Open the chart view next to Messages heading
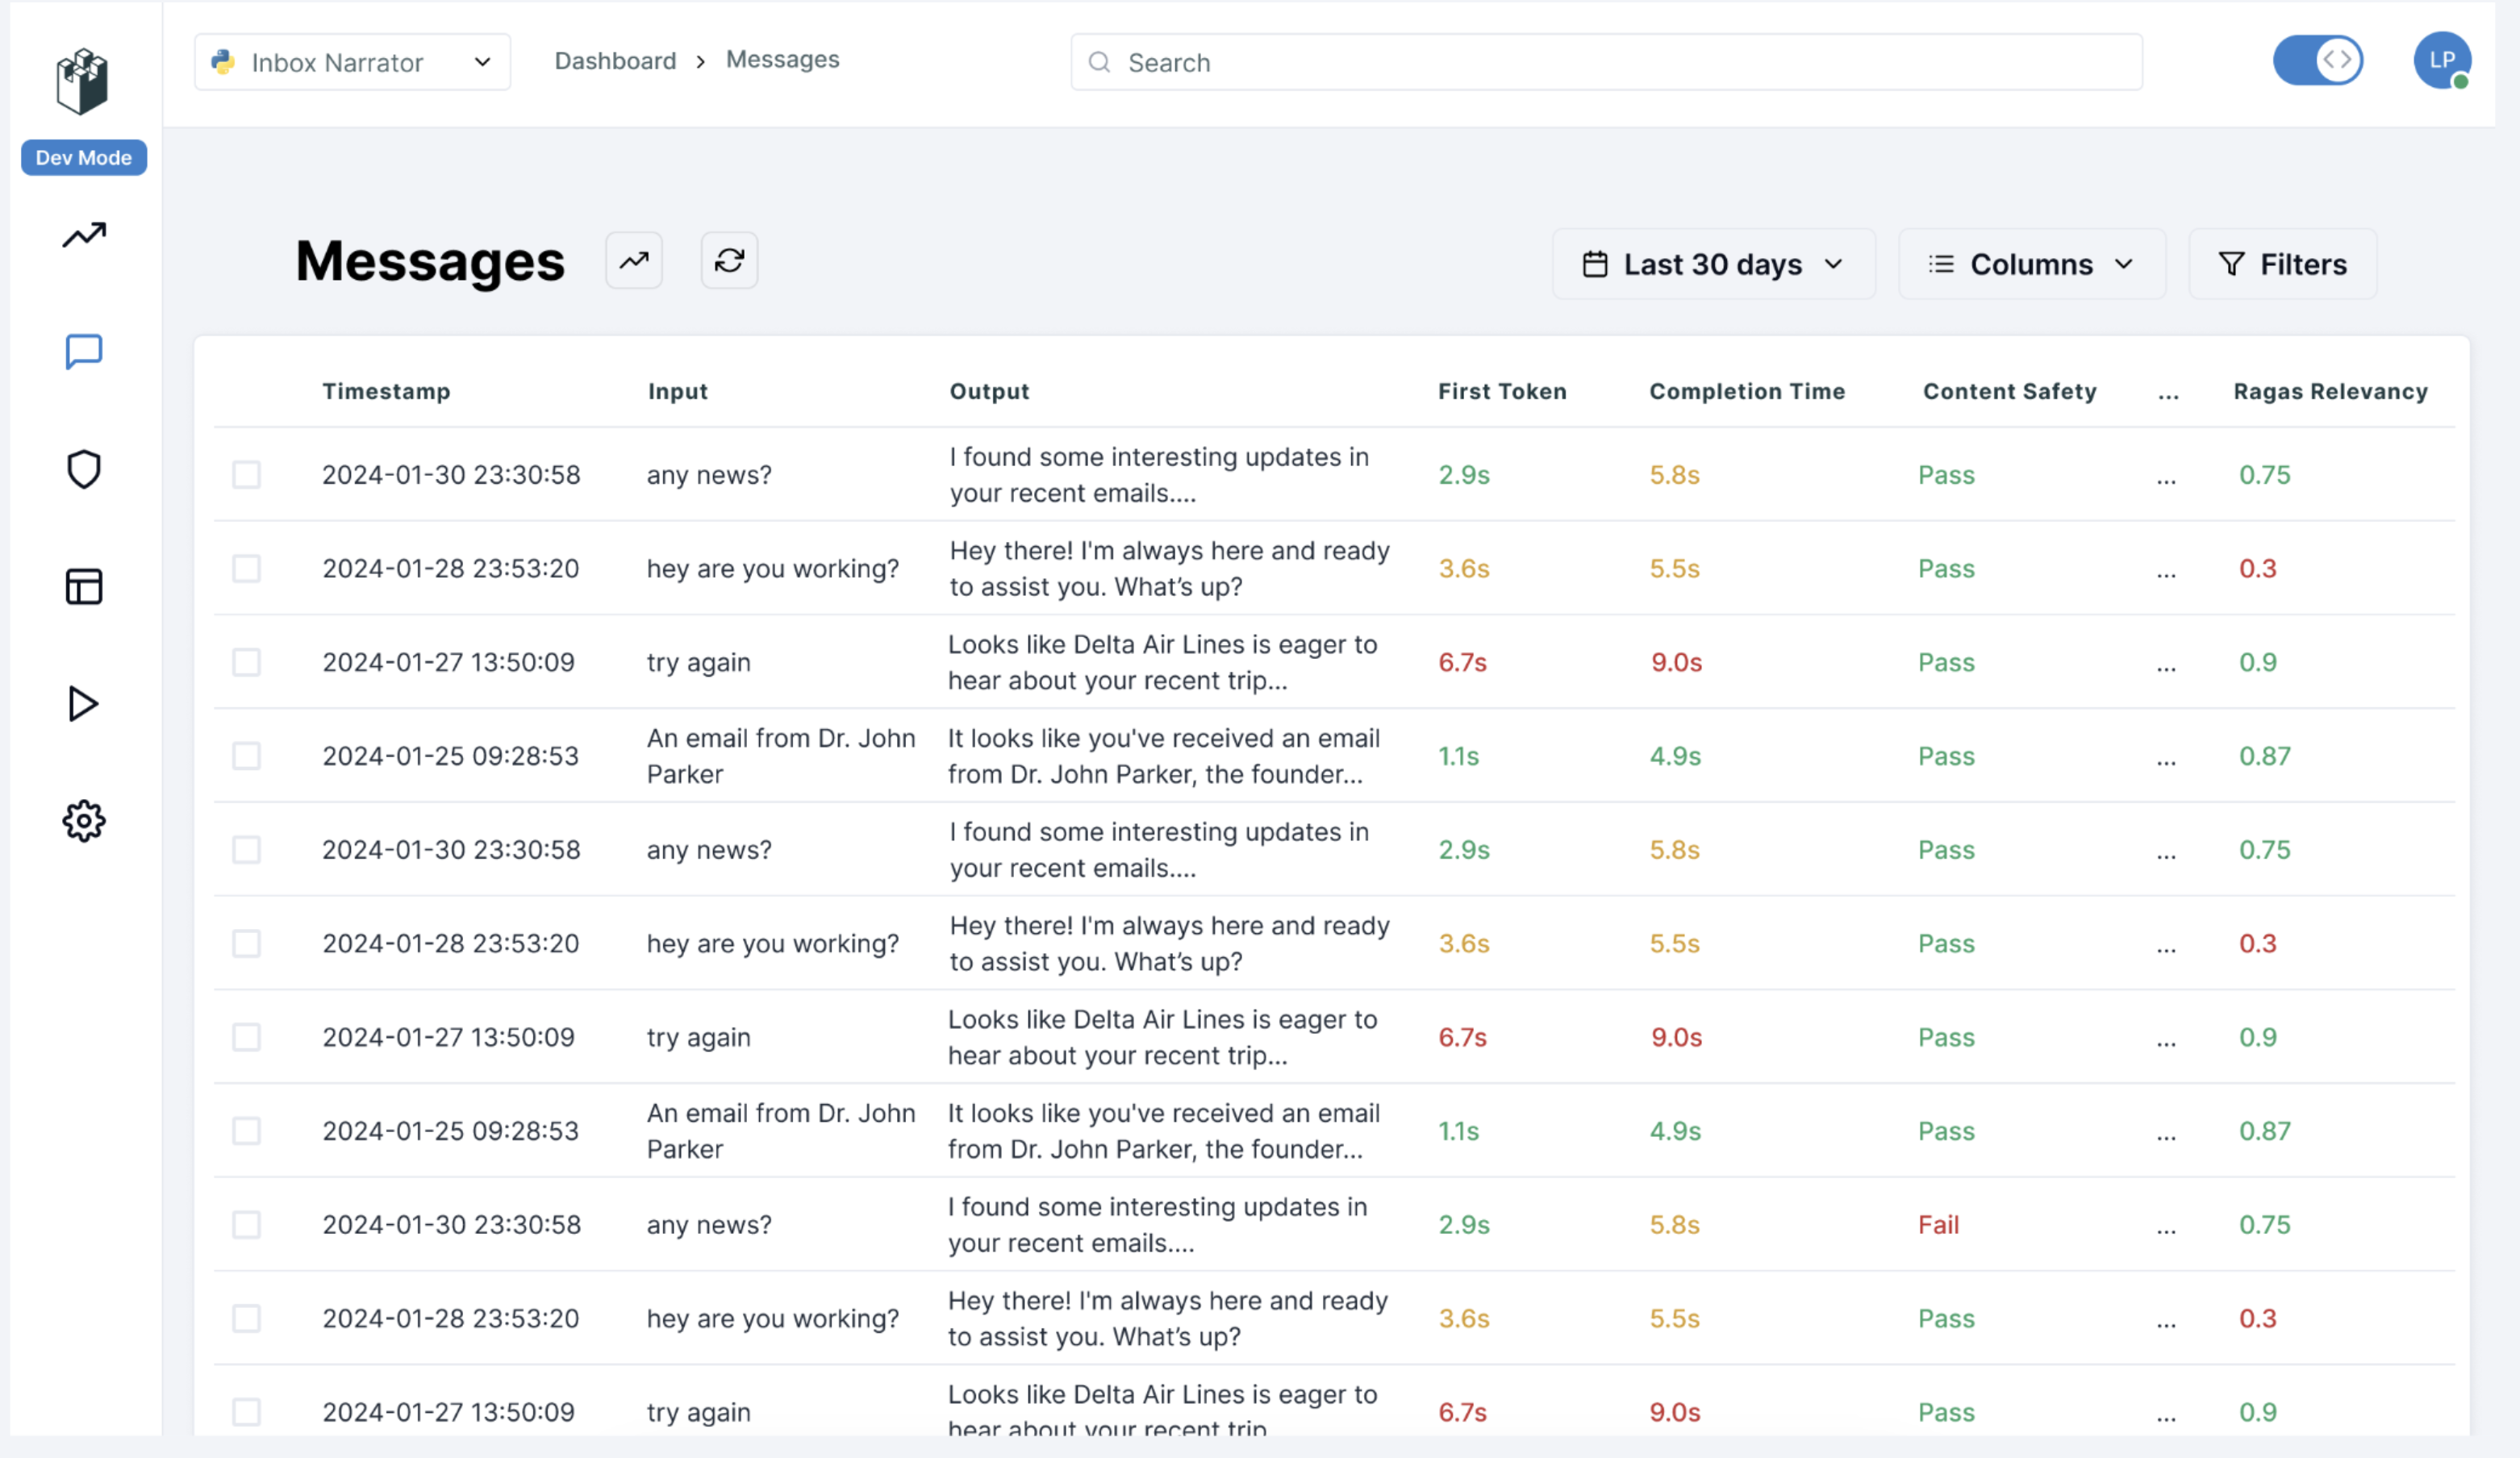This screenshot has width=2520, height=1458. point(634,260)
